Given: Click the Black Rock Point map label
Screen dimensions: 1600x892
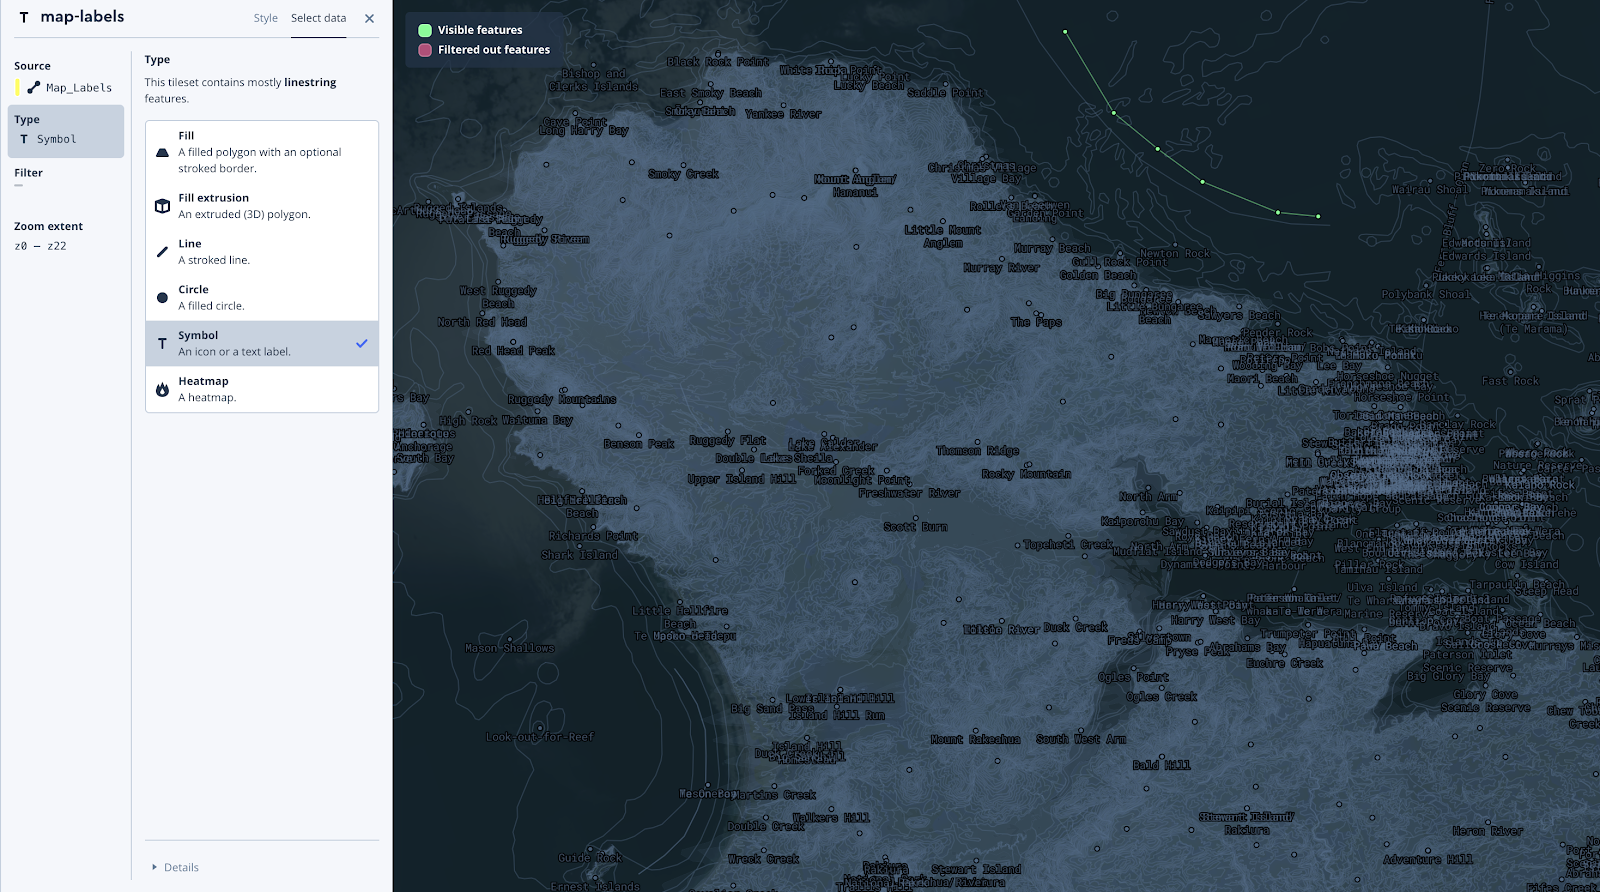Looking at the screenshot, I should pos(718,62).
